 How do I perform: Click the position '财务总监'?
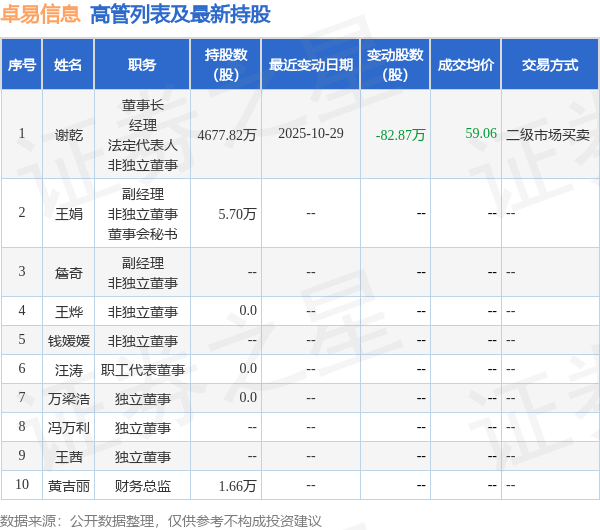point(143,486)
